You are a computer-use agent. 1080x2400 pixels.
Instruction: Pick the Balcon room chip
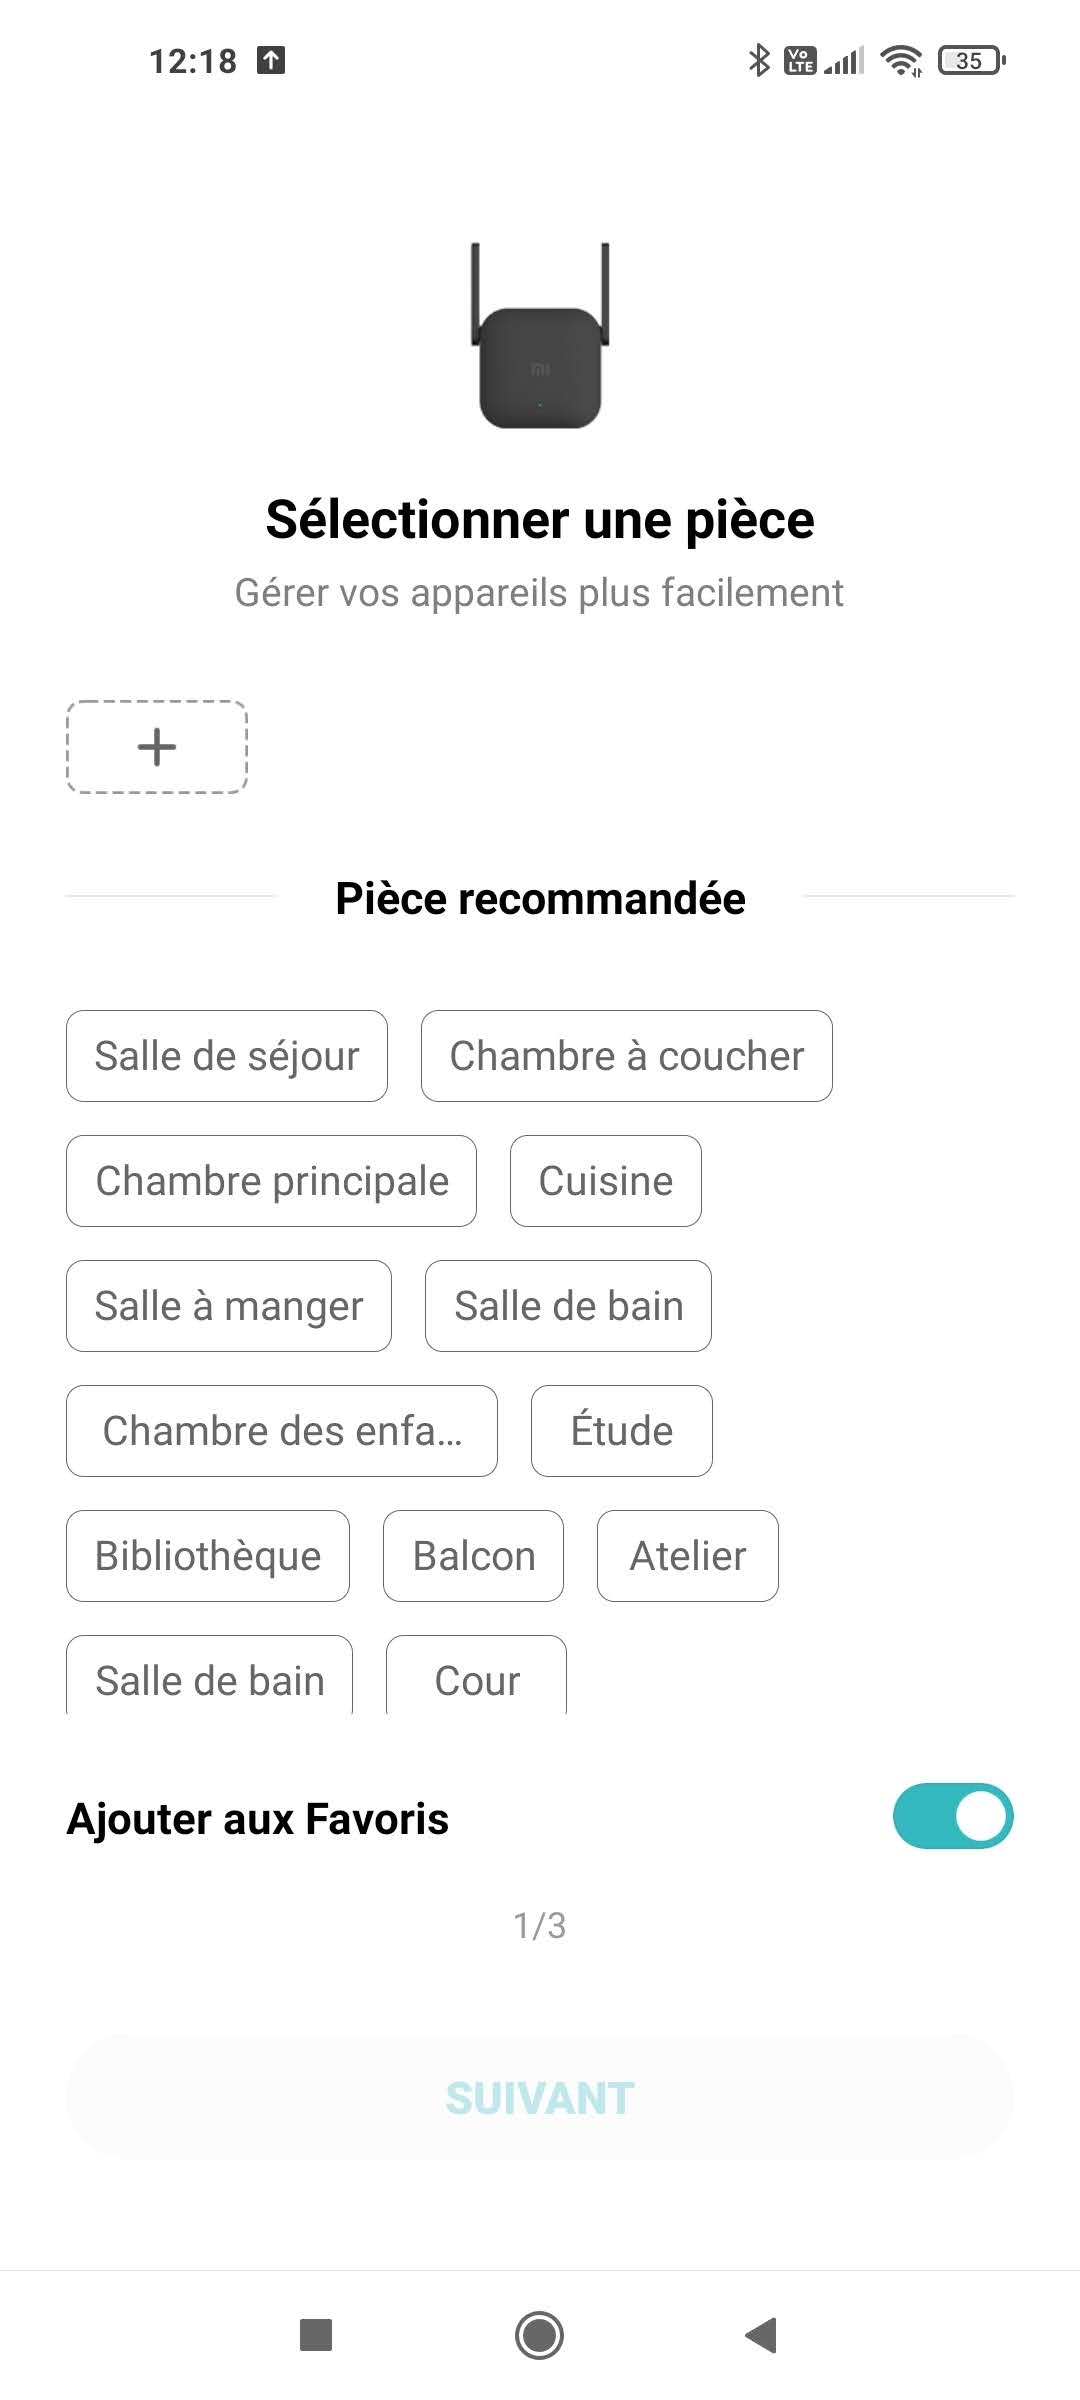473,1556
